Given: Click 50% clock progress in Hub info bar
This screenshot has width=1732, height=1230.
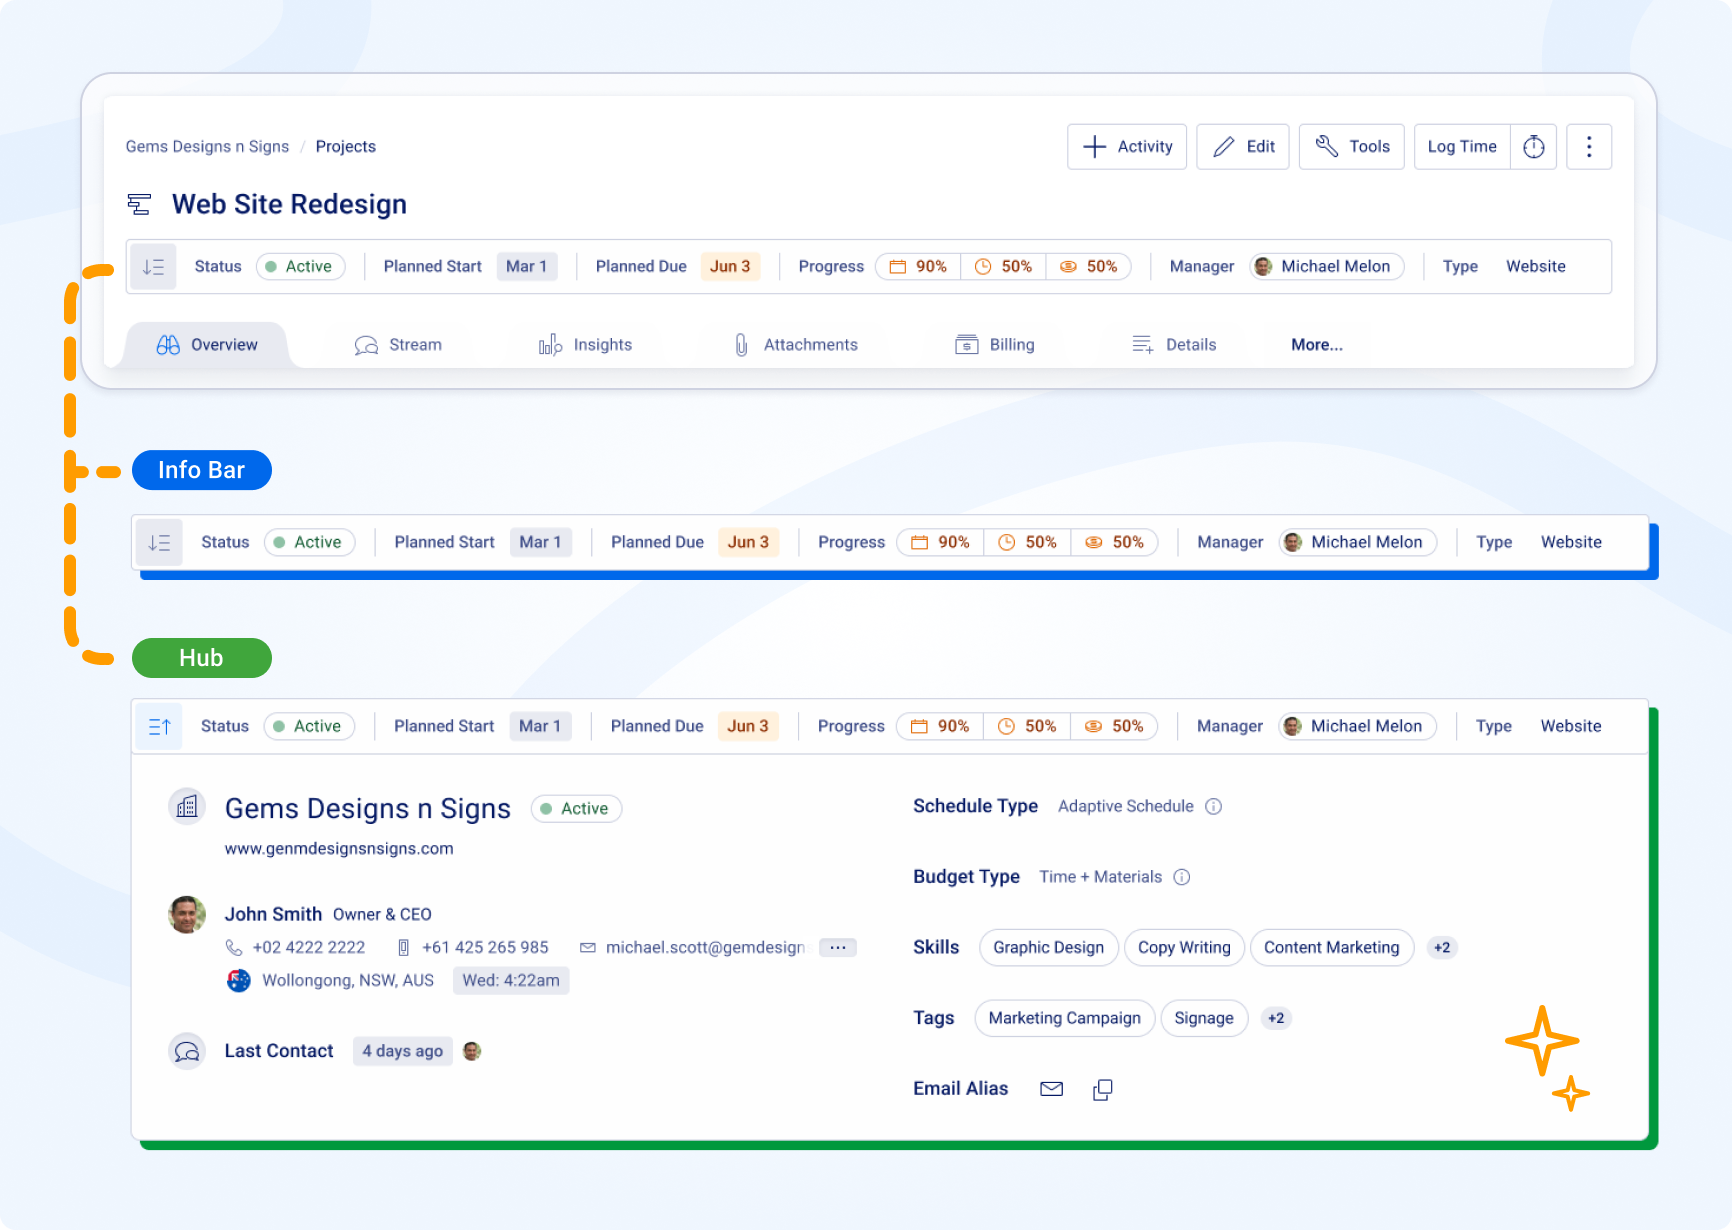Looking at the screenshot, I should [x=1028, y=727].
